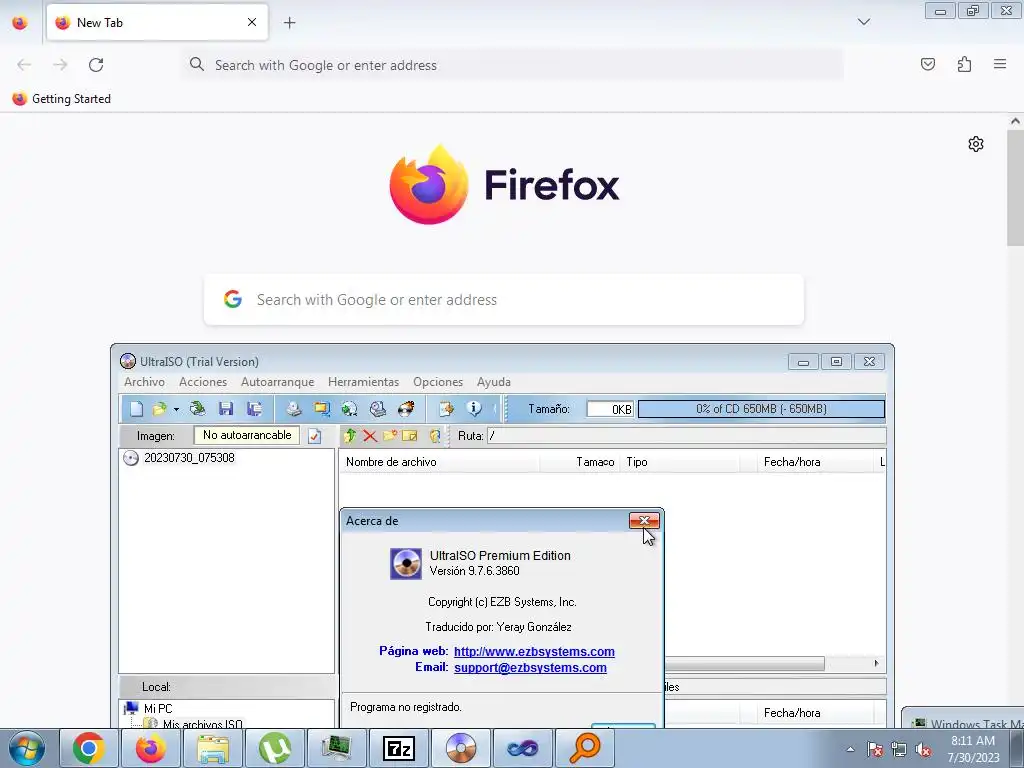Open a new Firefox tab with plus button
Viewport: 1024px width, 768px height.
tap(289, 23)
